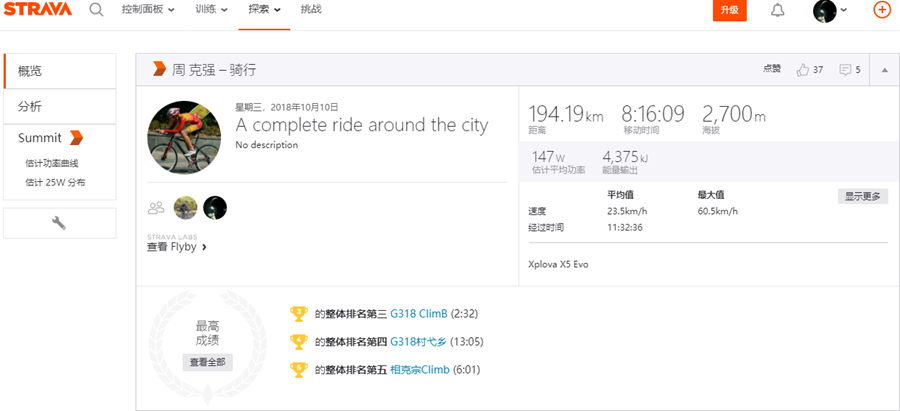
Task: Click the thumbs-up kudos icon
Action: pyautogui.click(x=802, y=69)
